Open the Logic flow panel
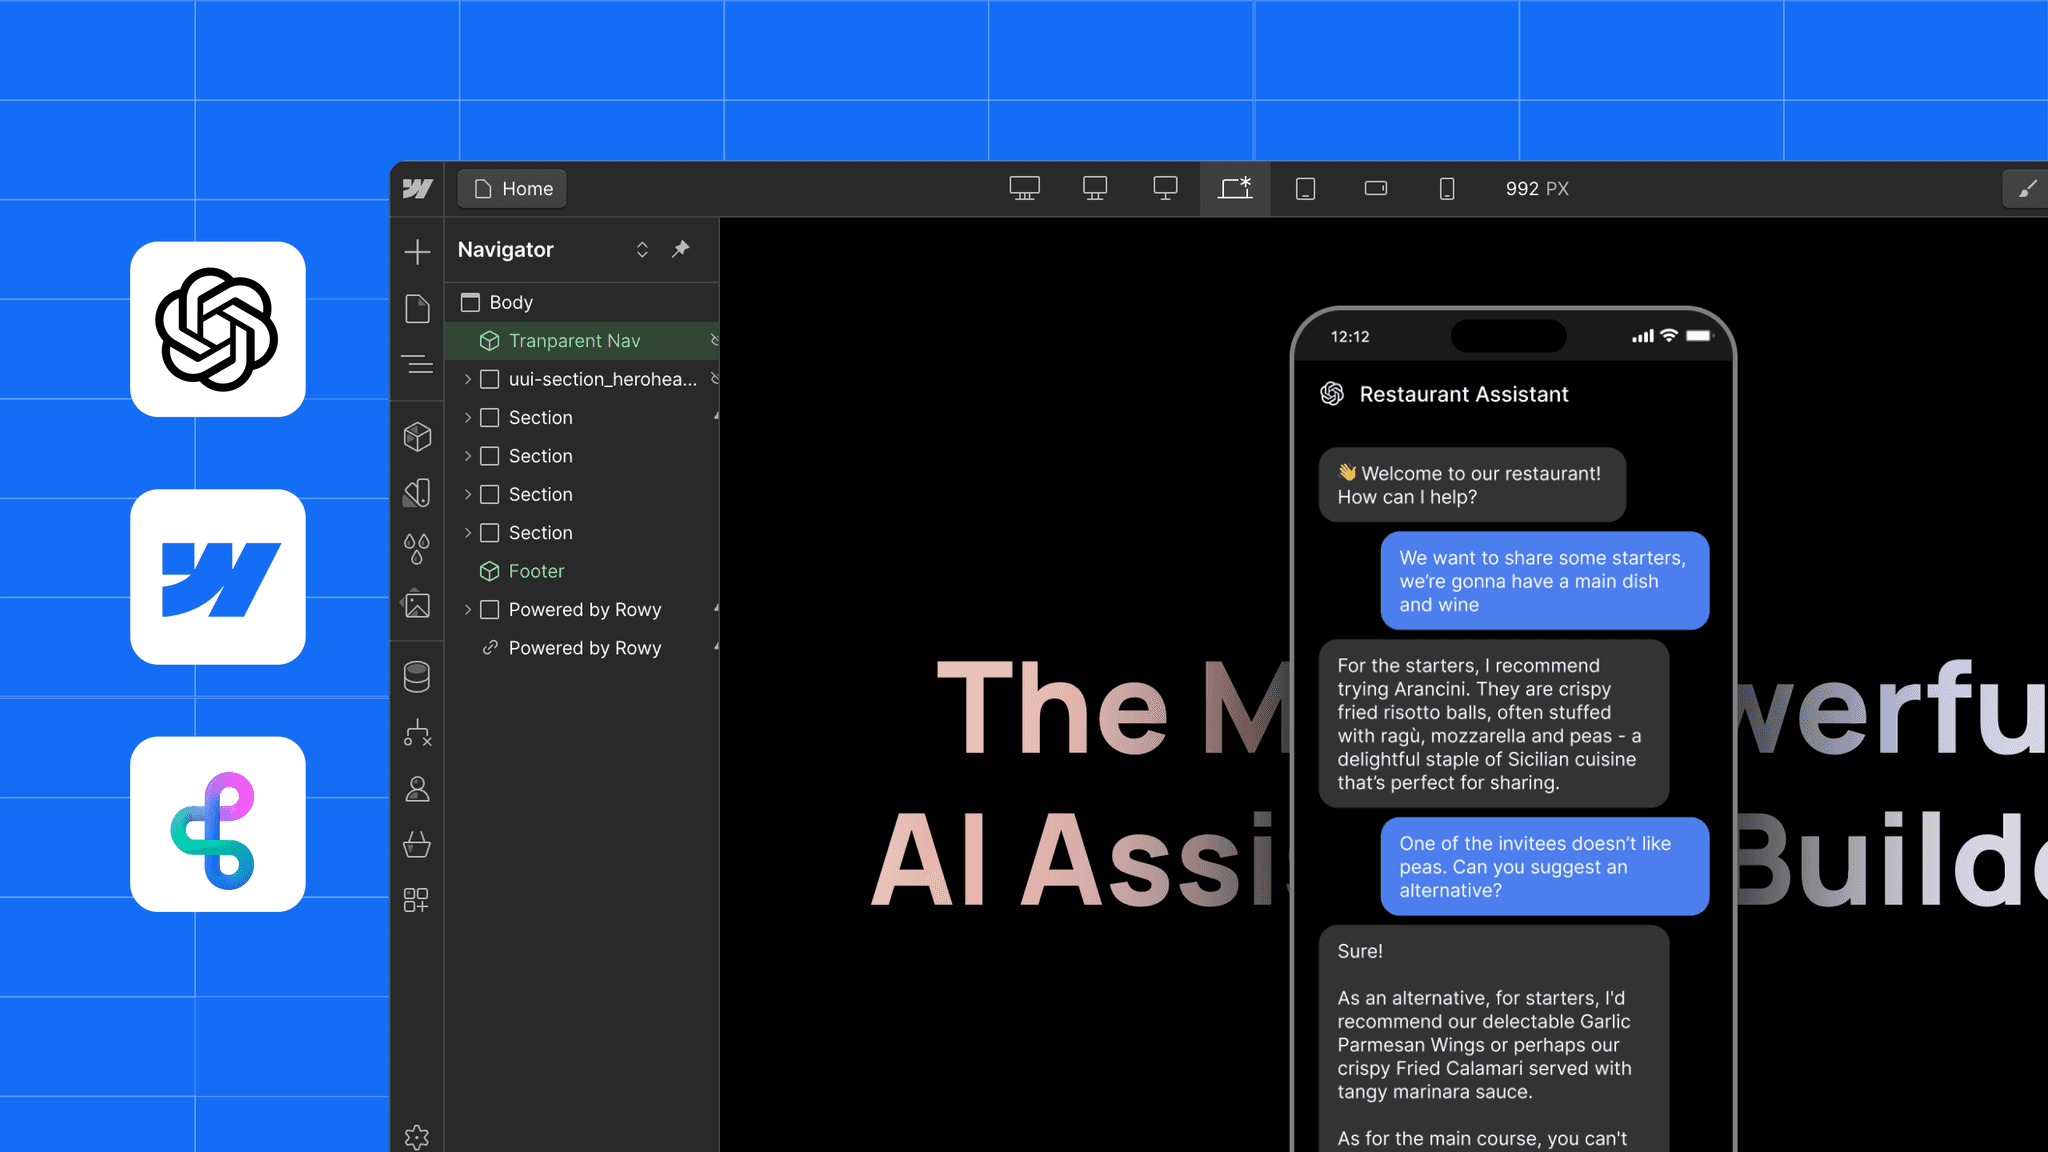Image resolution: width=2048 pixels, height=1152 pixels. click(417, 735)
